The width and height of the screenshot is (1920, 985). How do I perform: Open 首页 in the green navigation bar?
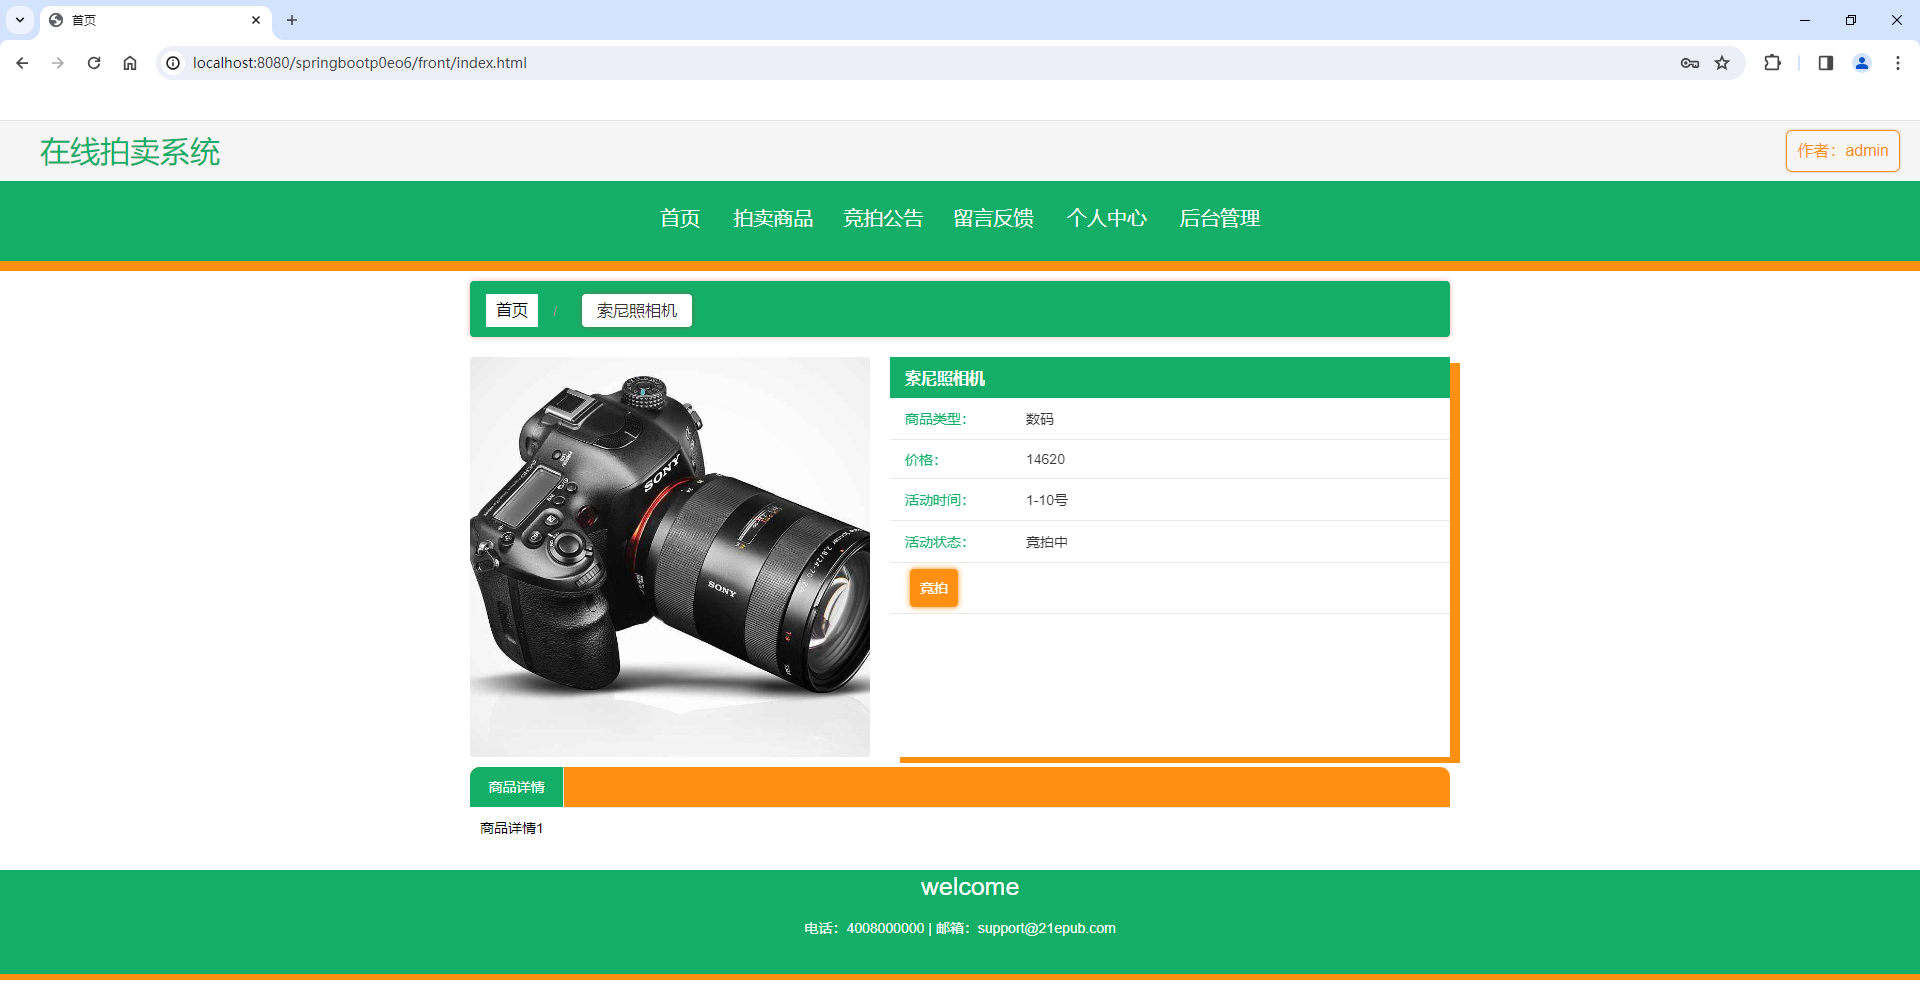[x=680, y=218]
